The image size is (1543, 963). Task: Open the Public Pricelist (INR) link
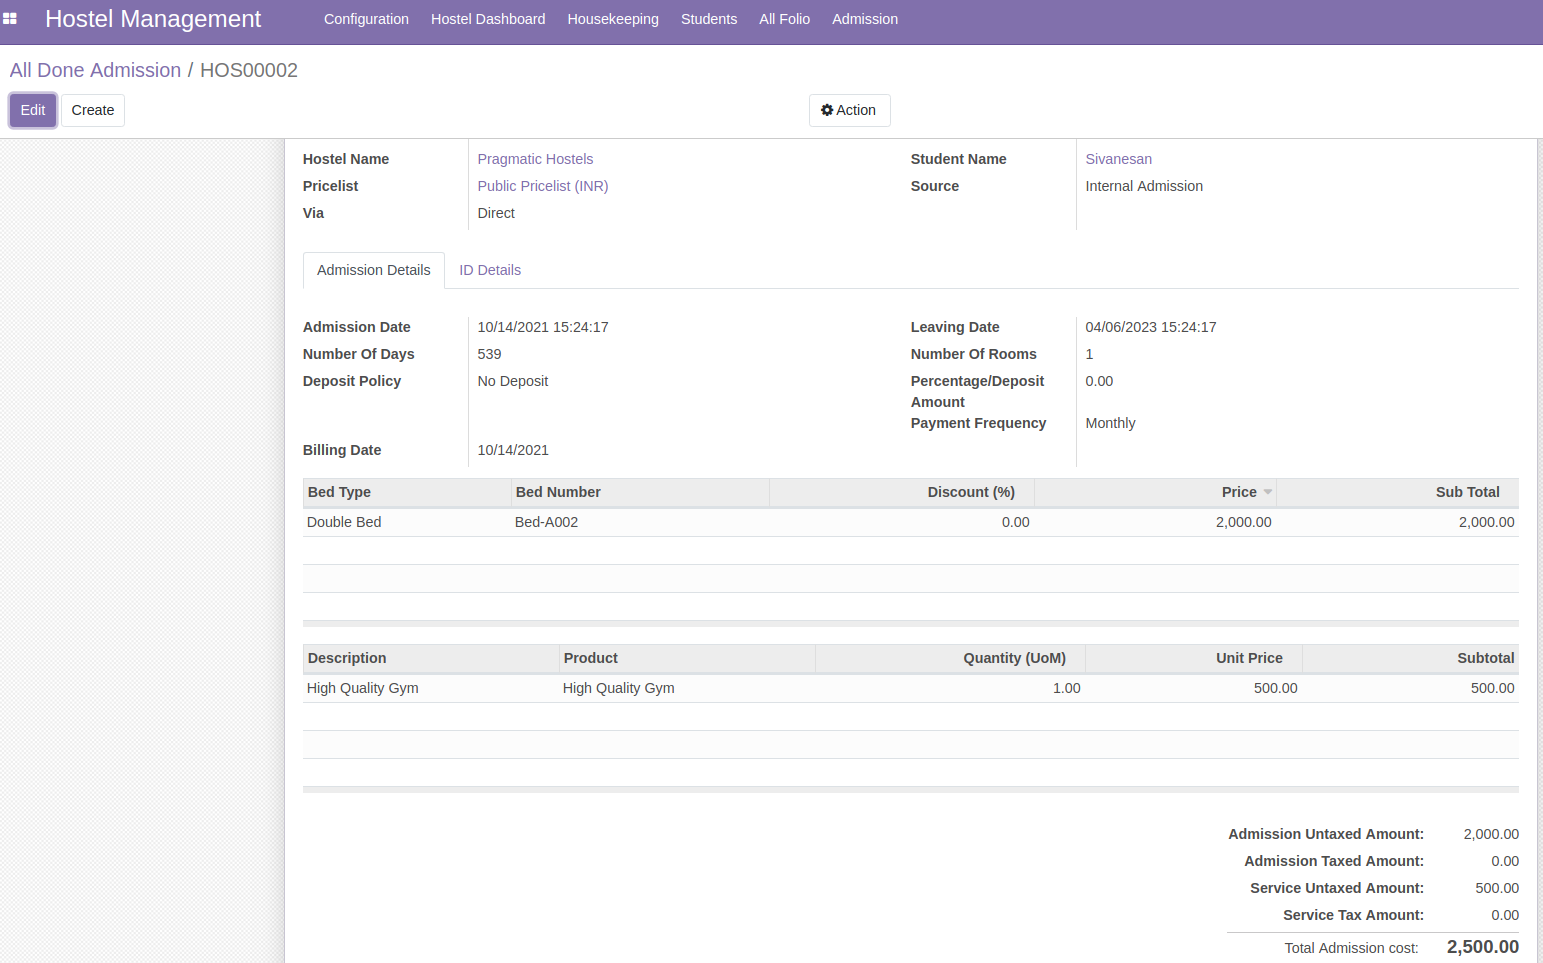[x=543, y=186]
